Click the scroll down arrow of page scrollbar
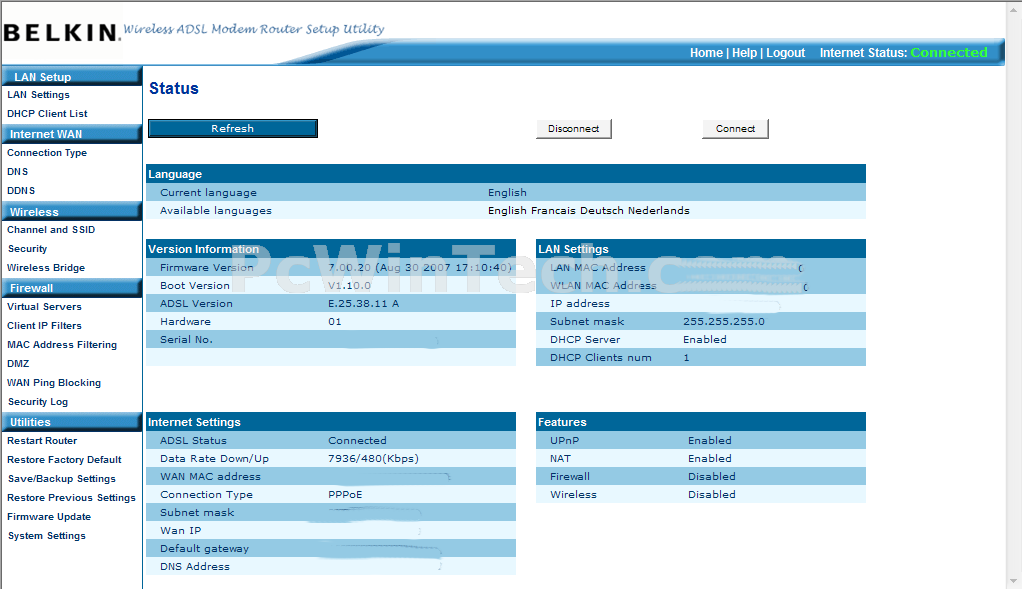 (1014, 581)
